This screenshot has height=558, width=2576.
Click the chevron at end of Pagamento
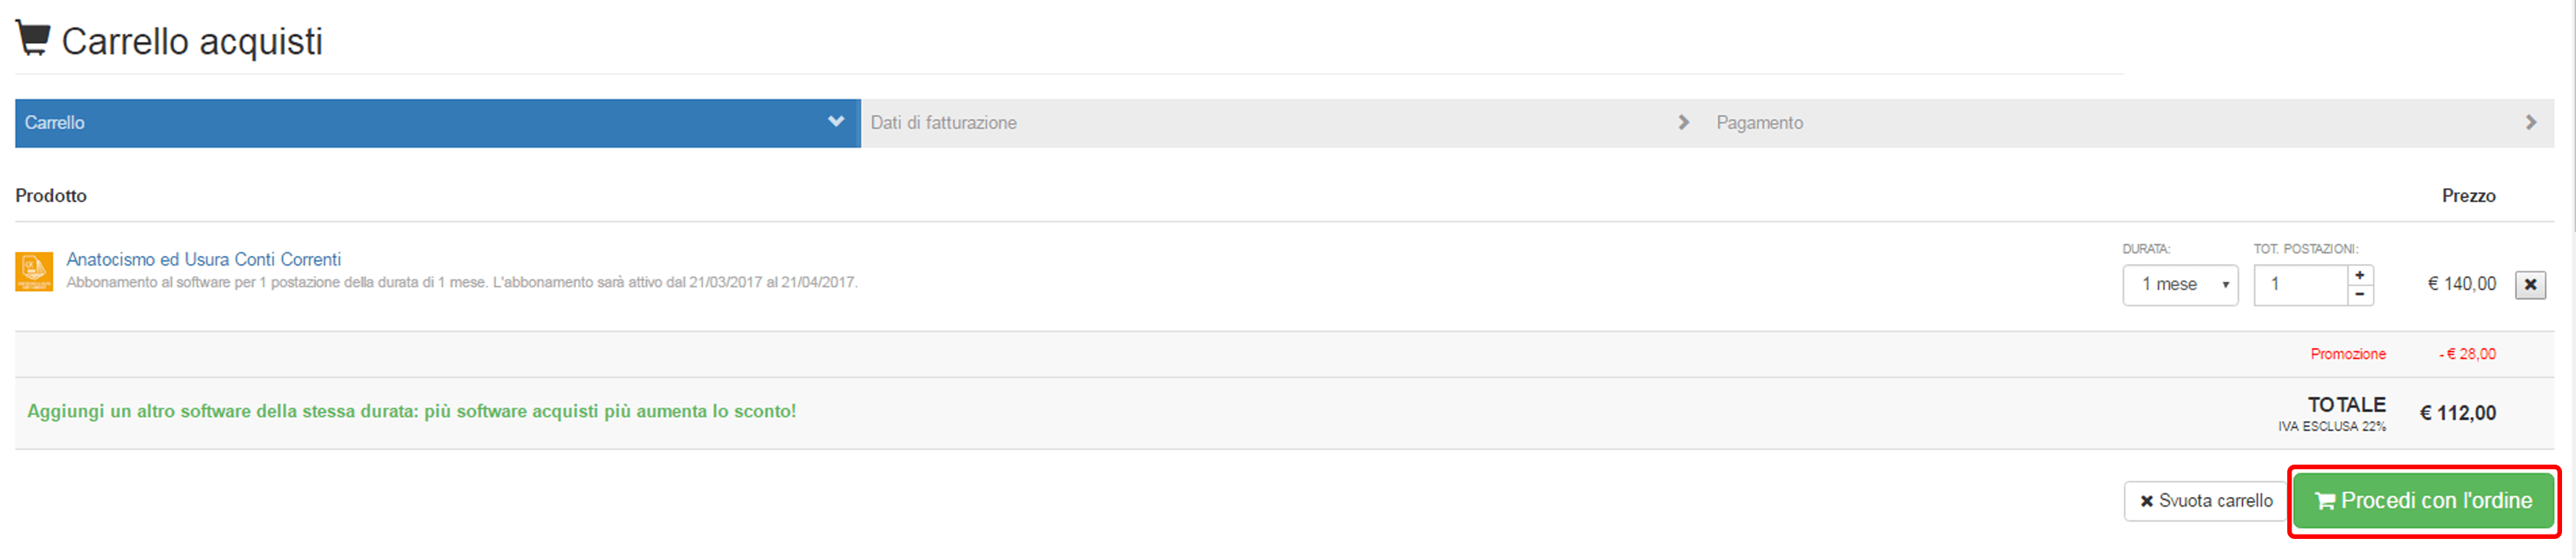pyautogui.click(x=2531, y=122)
